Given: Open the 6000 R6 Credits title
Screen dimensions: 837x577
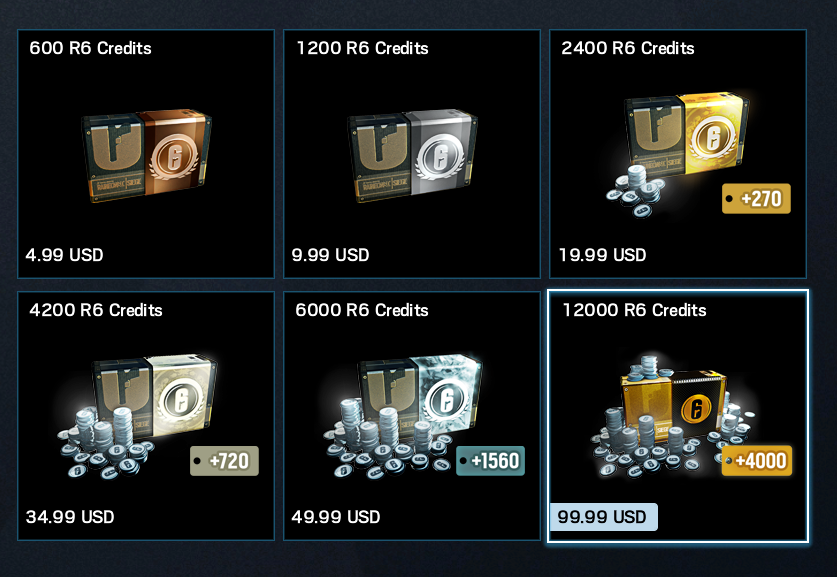Looking at the screenshot, I should (362, 311).
